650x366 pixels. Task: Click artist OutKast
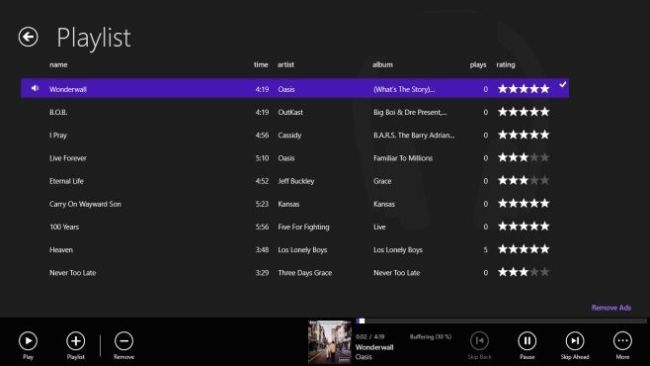[x=290, y=112]
